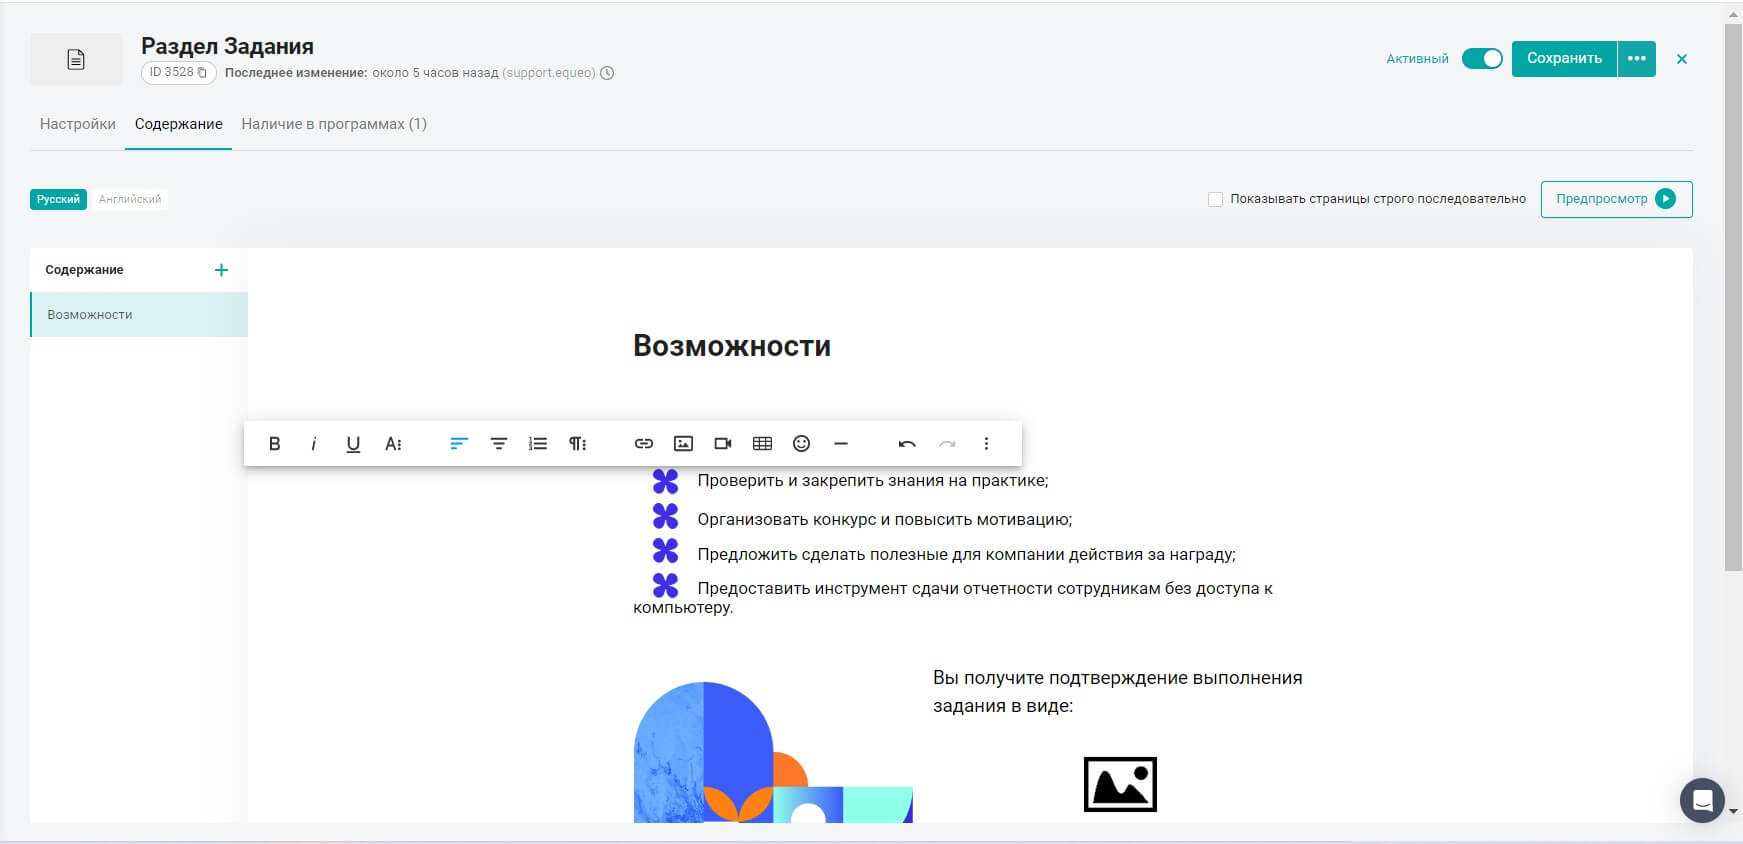Click the Сохранить button
This screenshot has width=1743, height=844.
click(1563, 59)
